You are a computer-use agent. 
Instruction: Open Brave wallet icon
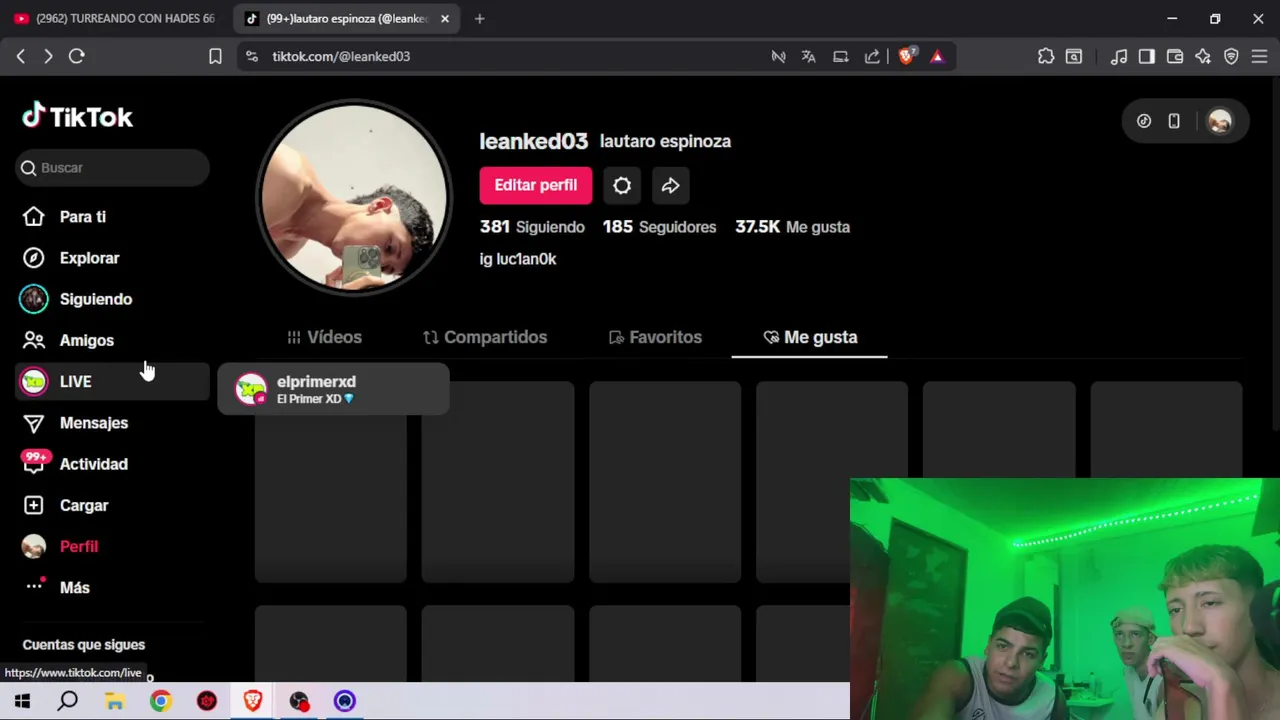(1175, 56)
